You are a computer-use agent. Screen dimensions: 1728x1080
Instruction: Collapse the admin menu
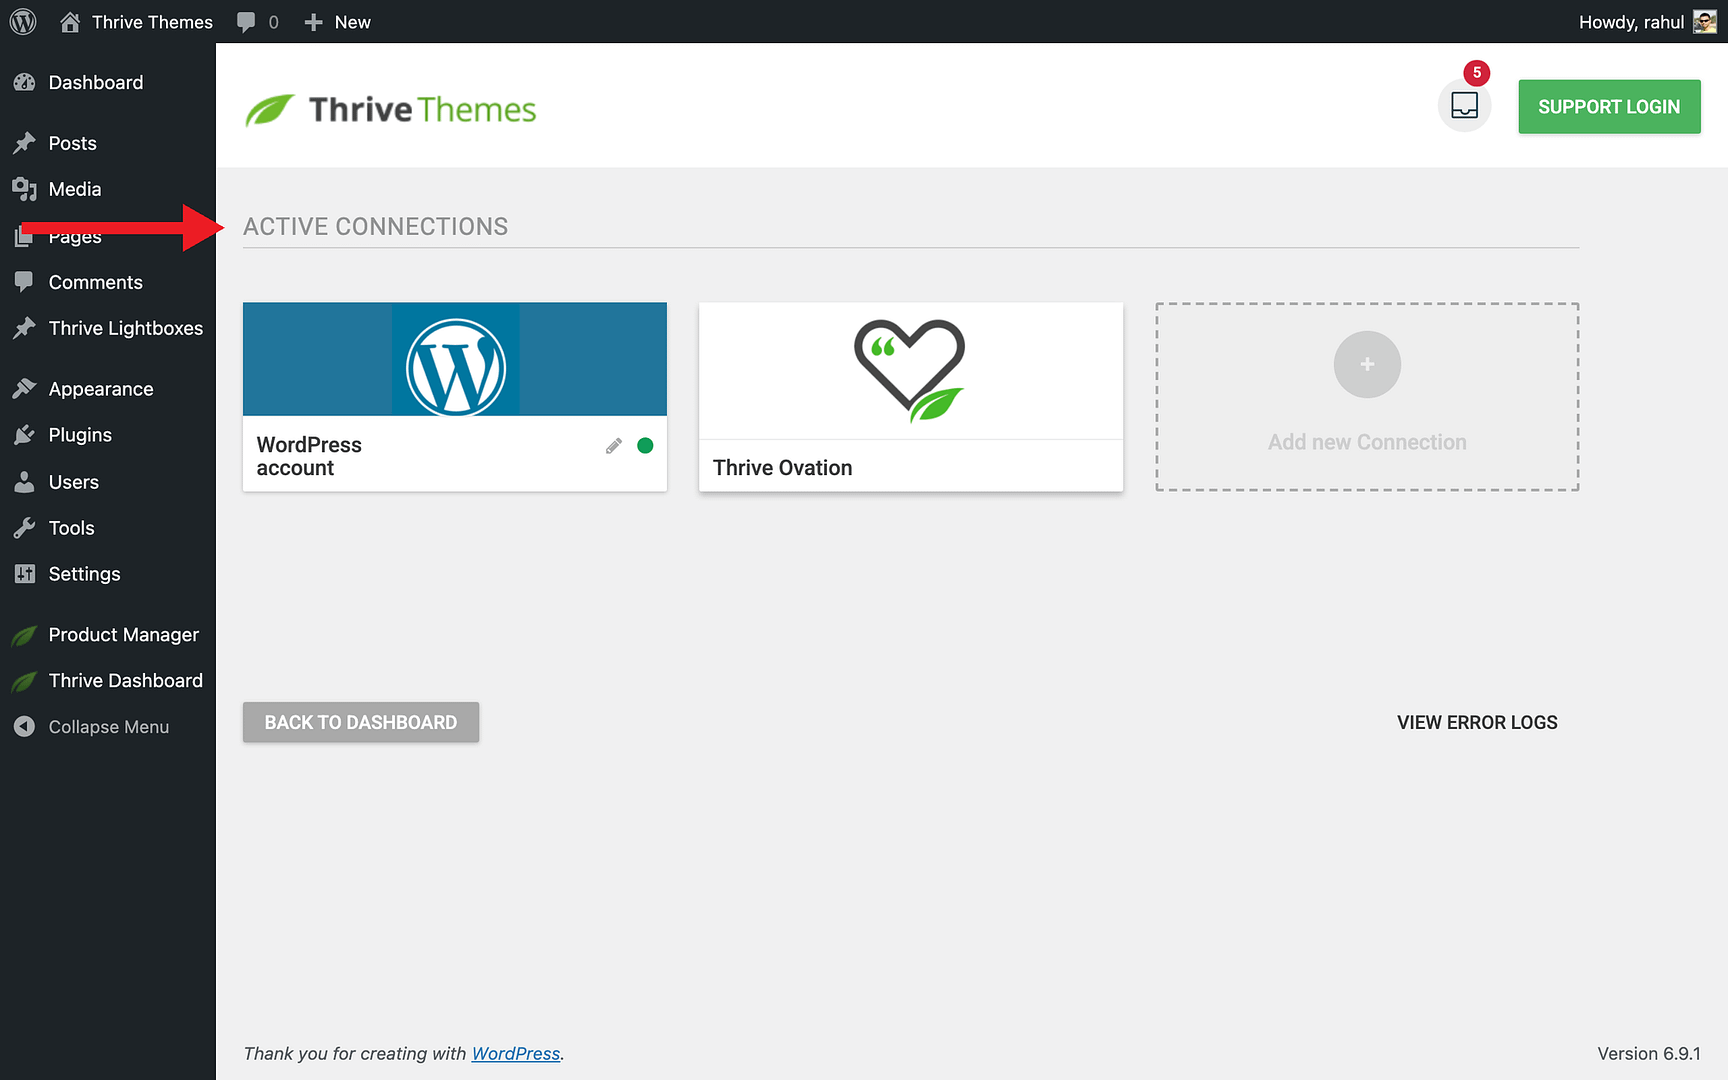(92, 726)
